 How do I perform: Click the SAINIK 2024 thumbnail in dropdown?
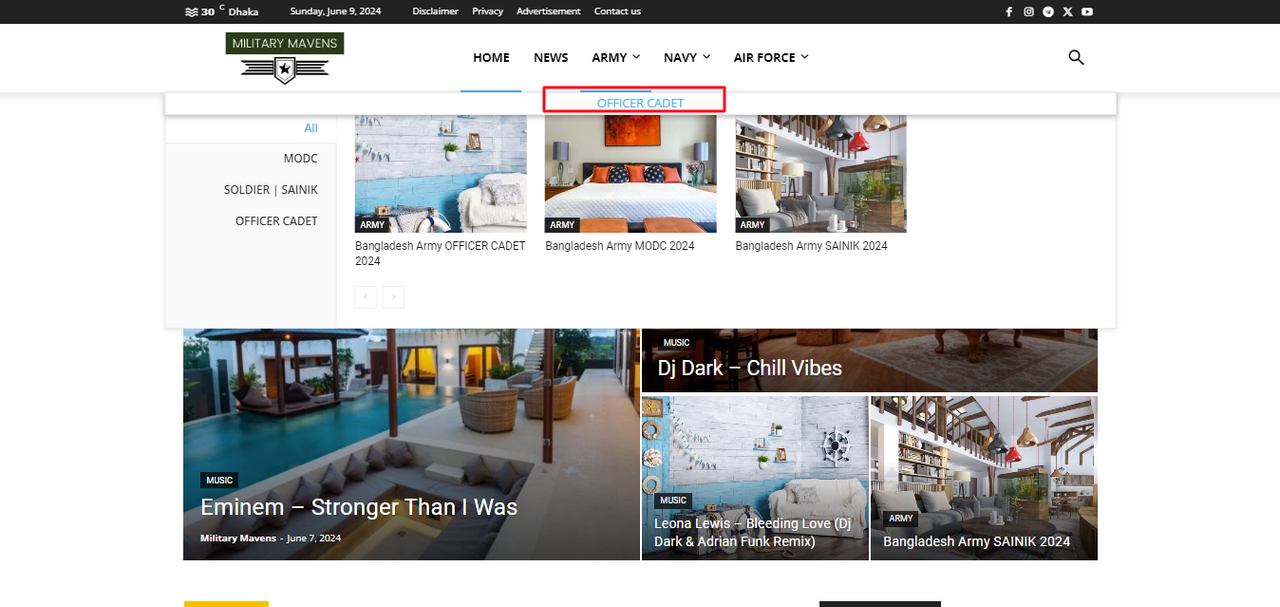(x=821, y=174)
